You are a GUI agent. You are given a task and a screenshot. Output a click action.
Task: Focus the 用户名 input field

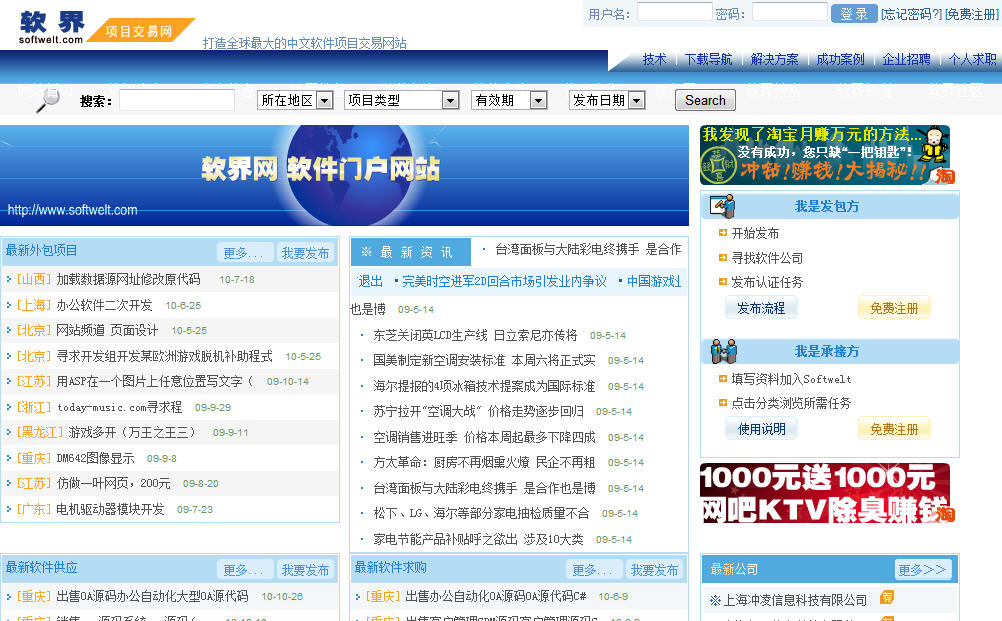pyautogui.click(x=674, y=13)
